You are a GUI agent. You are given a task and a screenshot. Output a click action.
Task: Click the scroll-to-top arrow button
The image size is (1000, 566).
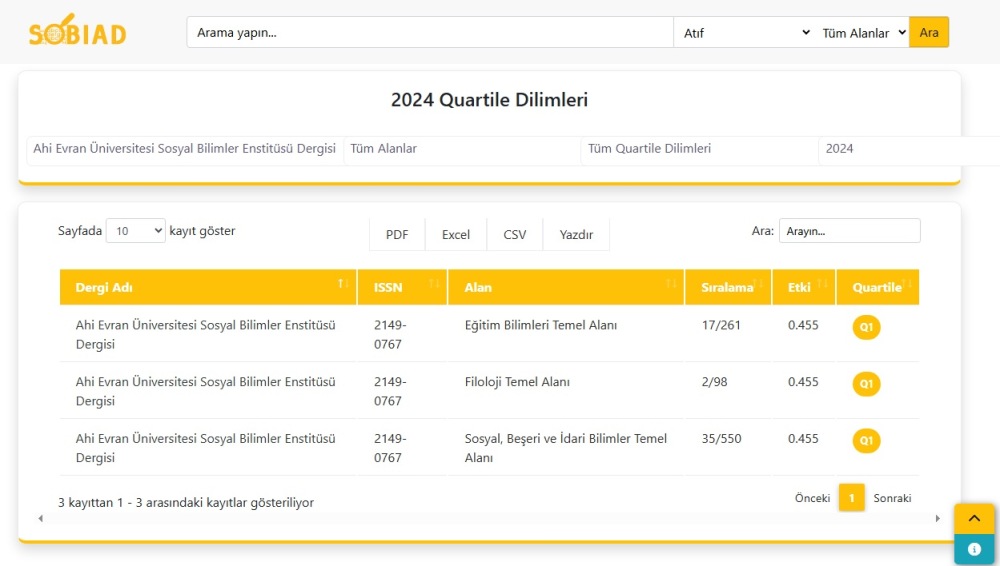[x=974, y=518]
